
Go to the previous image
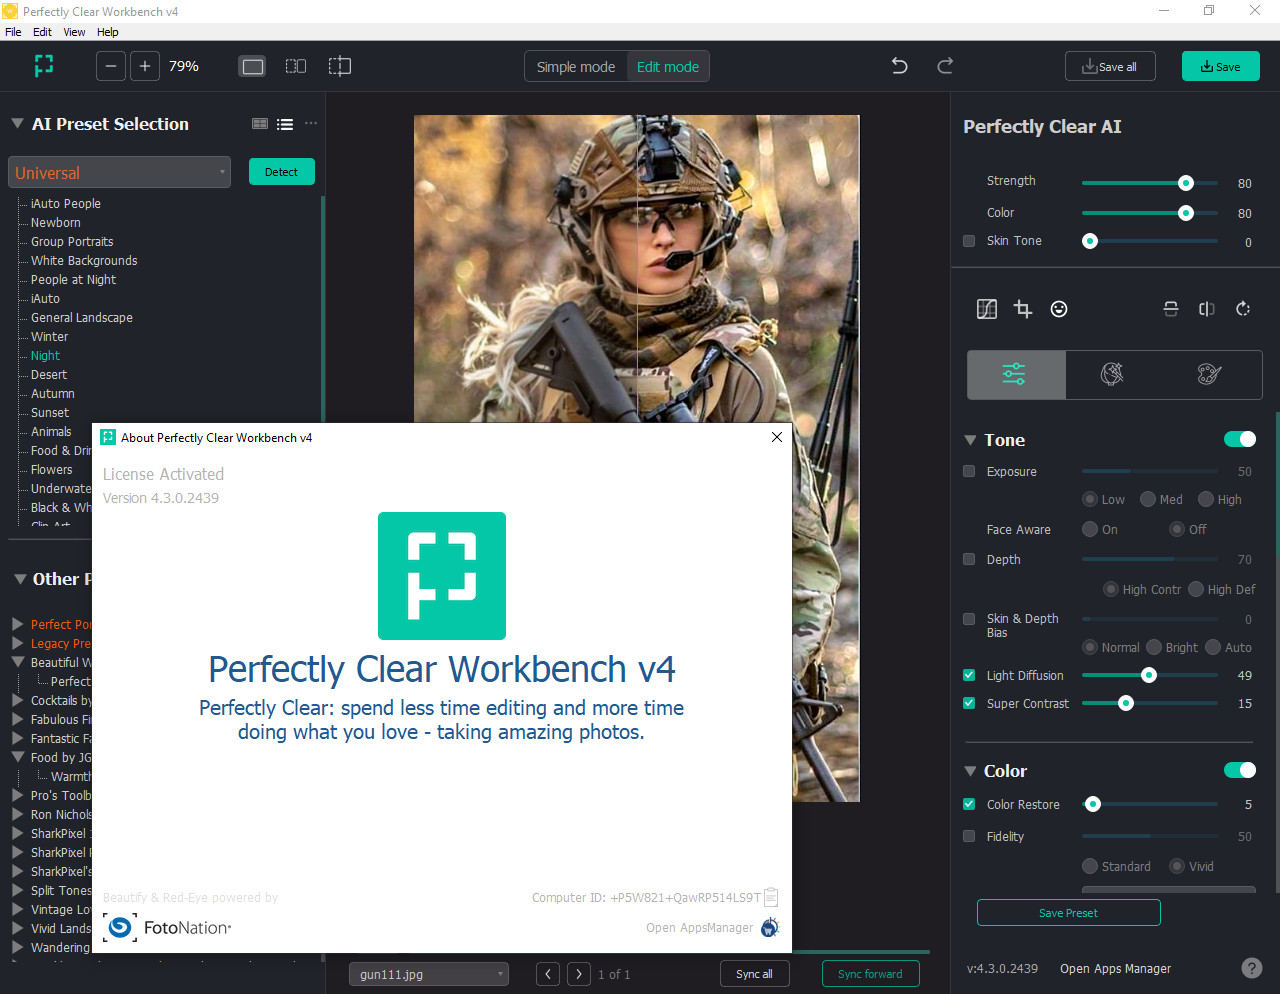[548, 974]
